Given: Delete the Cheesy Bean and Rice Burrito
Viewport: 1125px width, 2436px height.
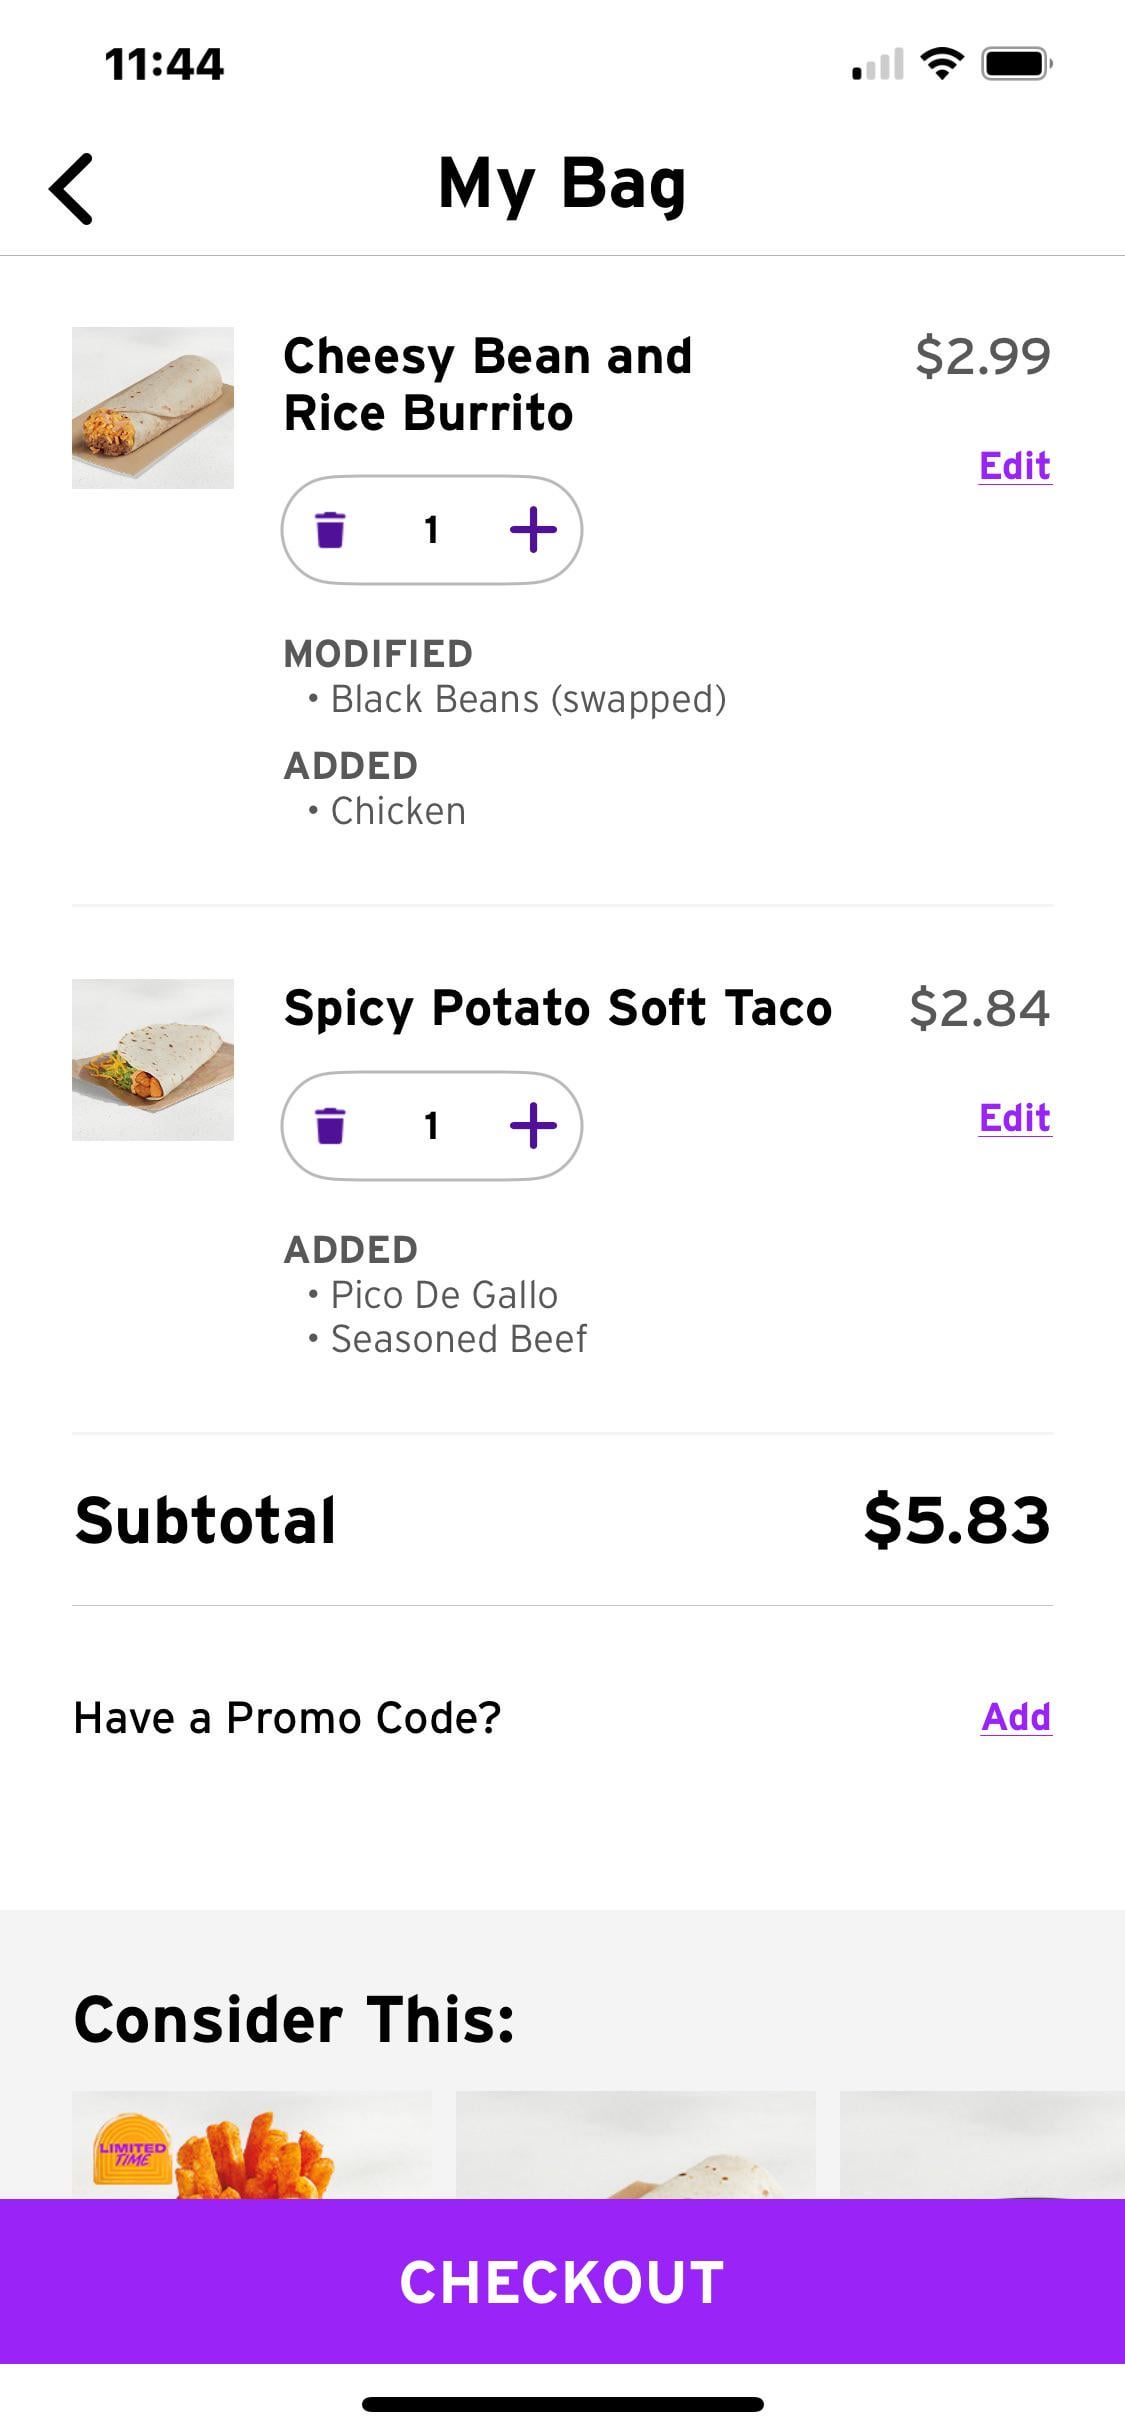Looking at the screenshot, I should tap(331, 529).
